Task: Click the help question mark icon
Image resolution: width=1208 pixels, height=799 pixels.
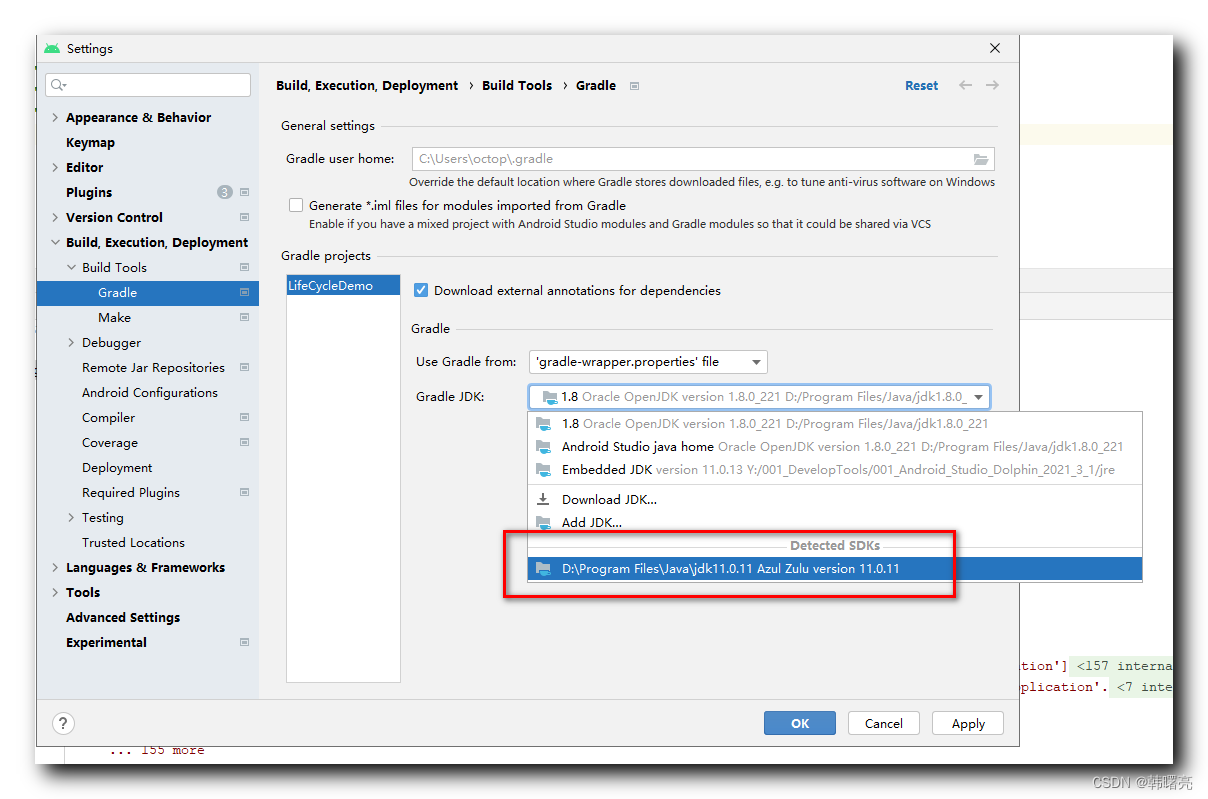Action: tap(63, 723)
